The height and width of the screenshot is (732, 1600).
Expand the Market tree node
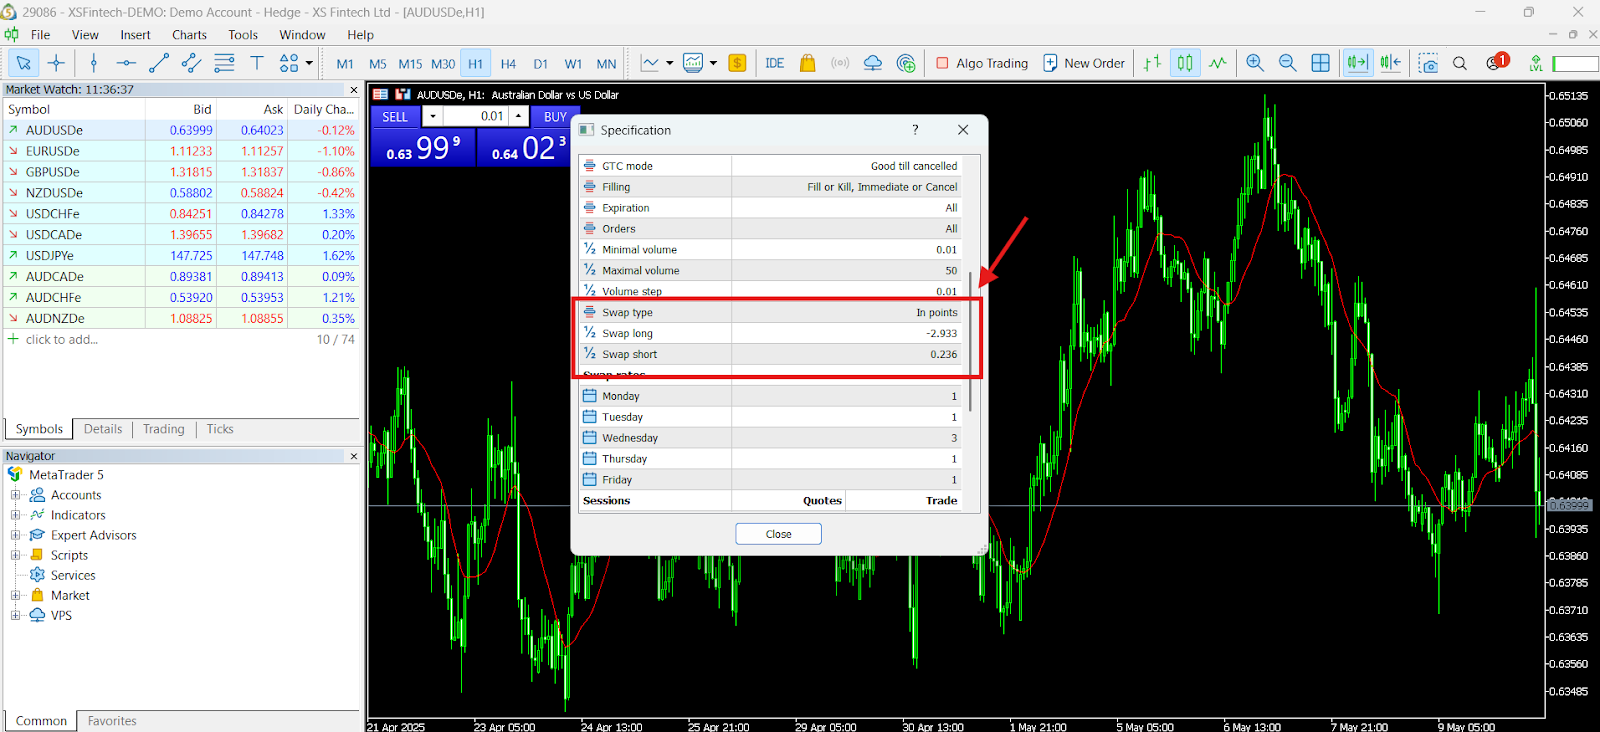click(15, 595)
